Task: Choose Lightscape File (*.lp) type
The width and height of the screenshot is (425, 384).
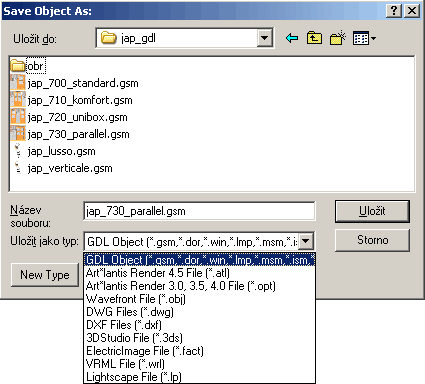Action: 199,377
